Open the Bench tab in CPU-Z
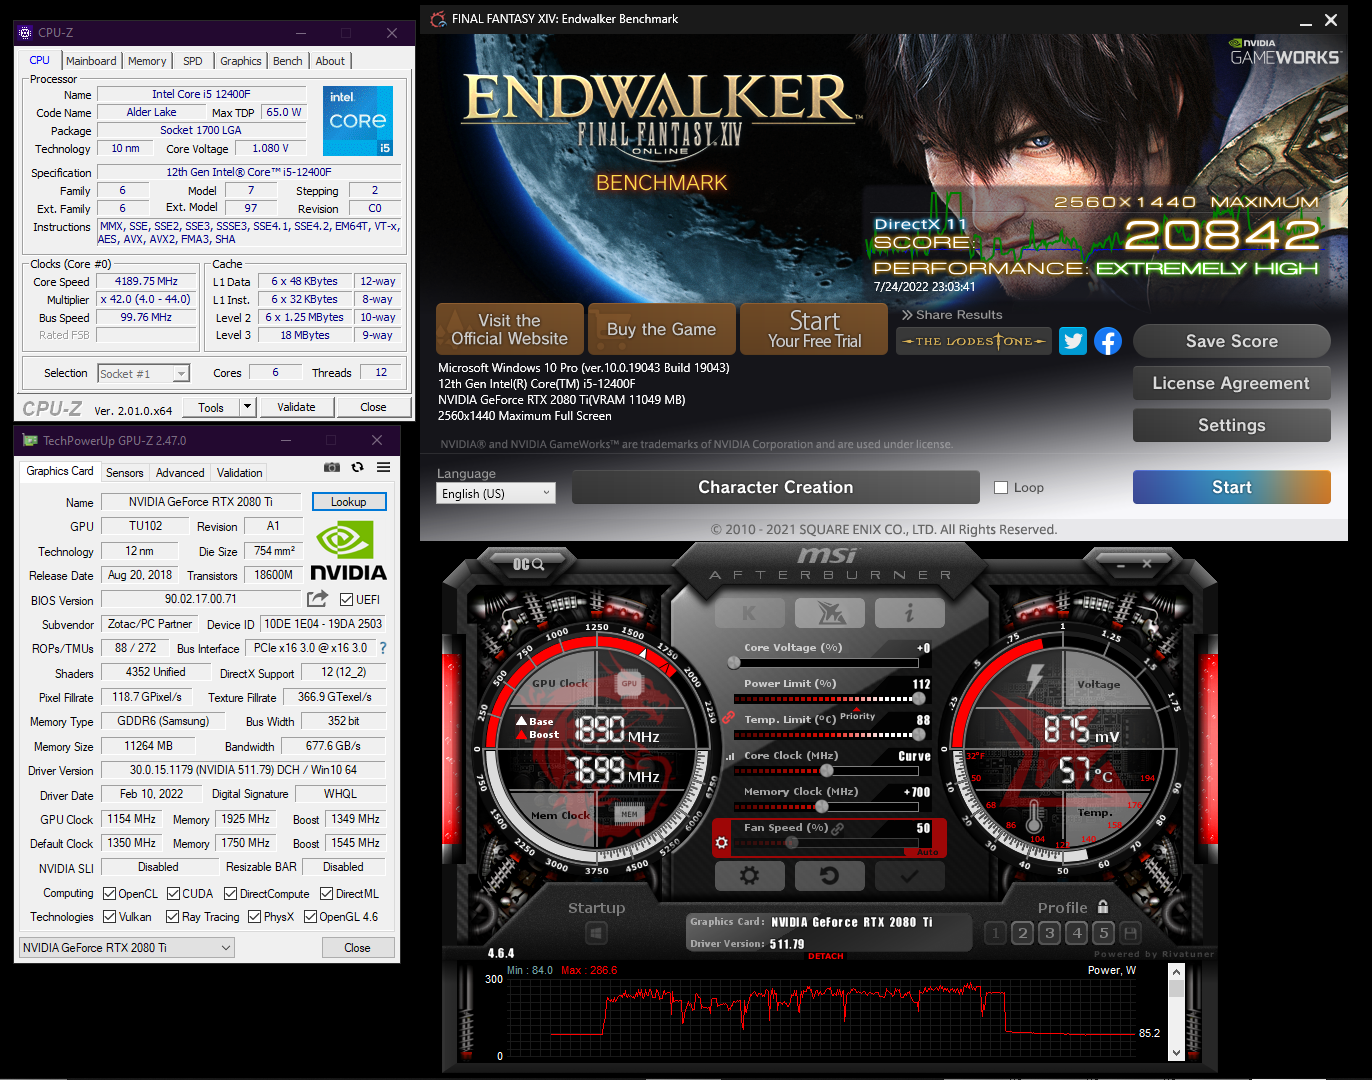The width and height of the screenshot is (1372, 1080). click(x=288, y=61)
